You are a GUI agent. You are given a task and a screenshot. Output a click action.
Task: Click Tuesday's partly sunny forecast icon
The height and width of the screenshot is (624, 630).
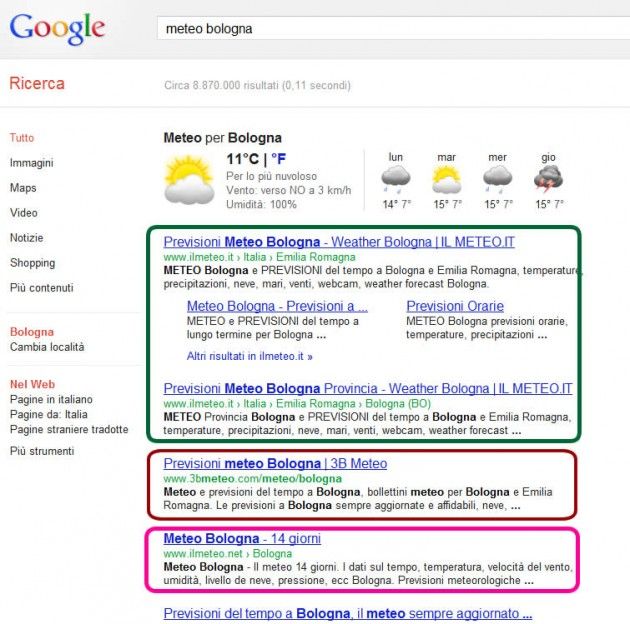(446, 179)
